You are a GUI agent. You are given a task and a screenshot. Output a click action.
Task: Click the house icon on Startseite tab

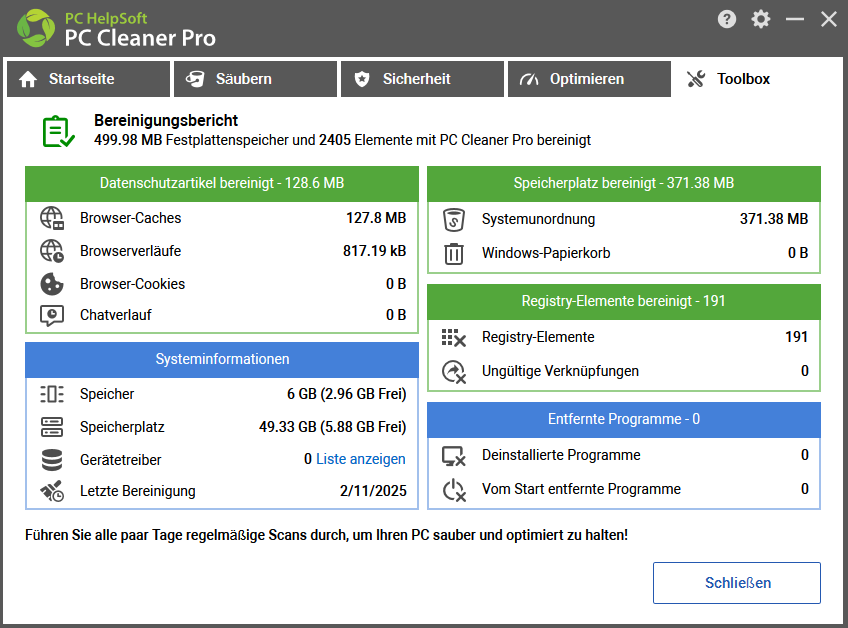click(x=28, y=80)
